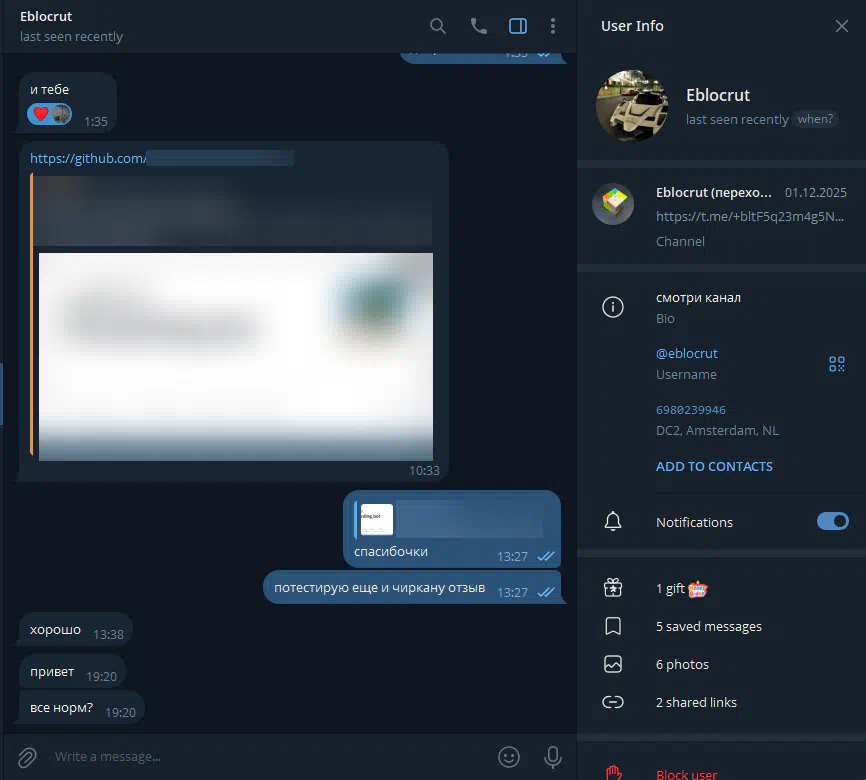View 5 saved messages
866x780 pixels.
[x=708, y=626]
